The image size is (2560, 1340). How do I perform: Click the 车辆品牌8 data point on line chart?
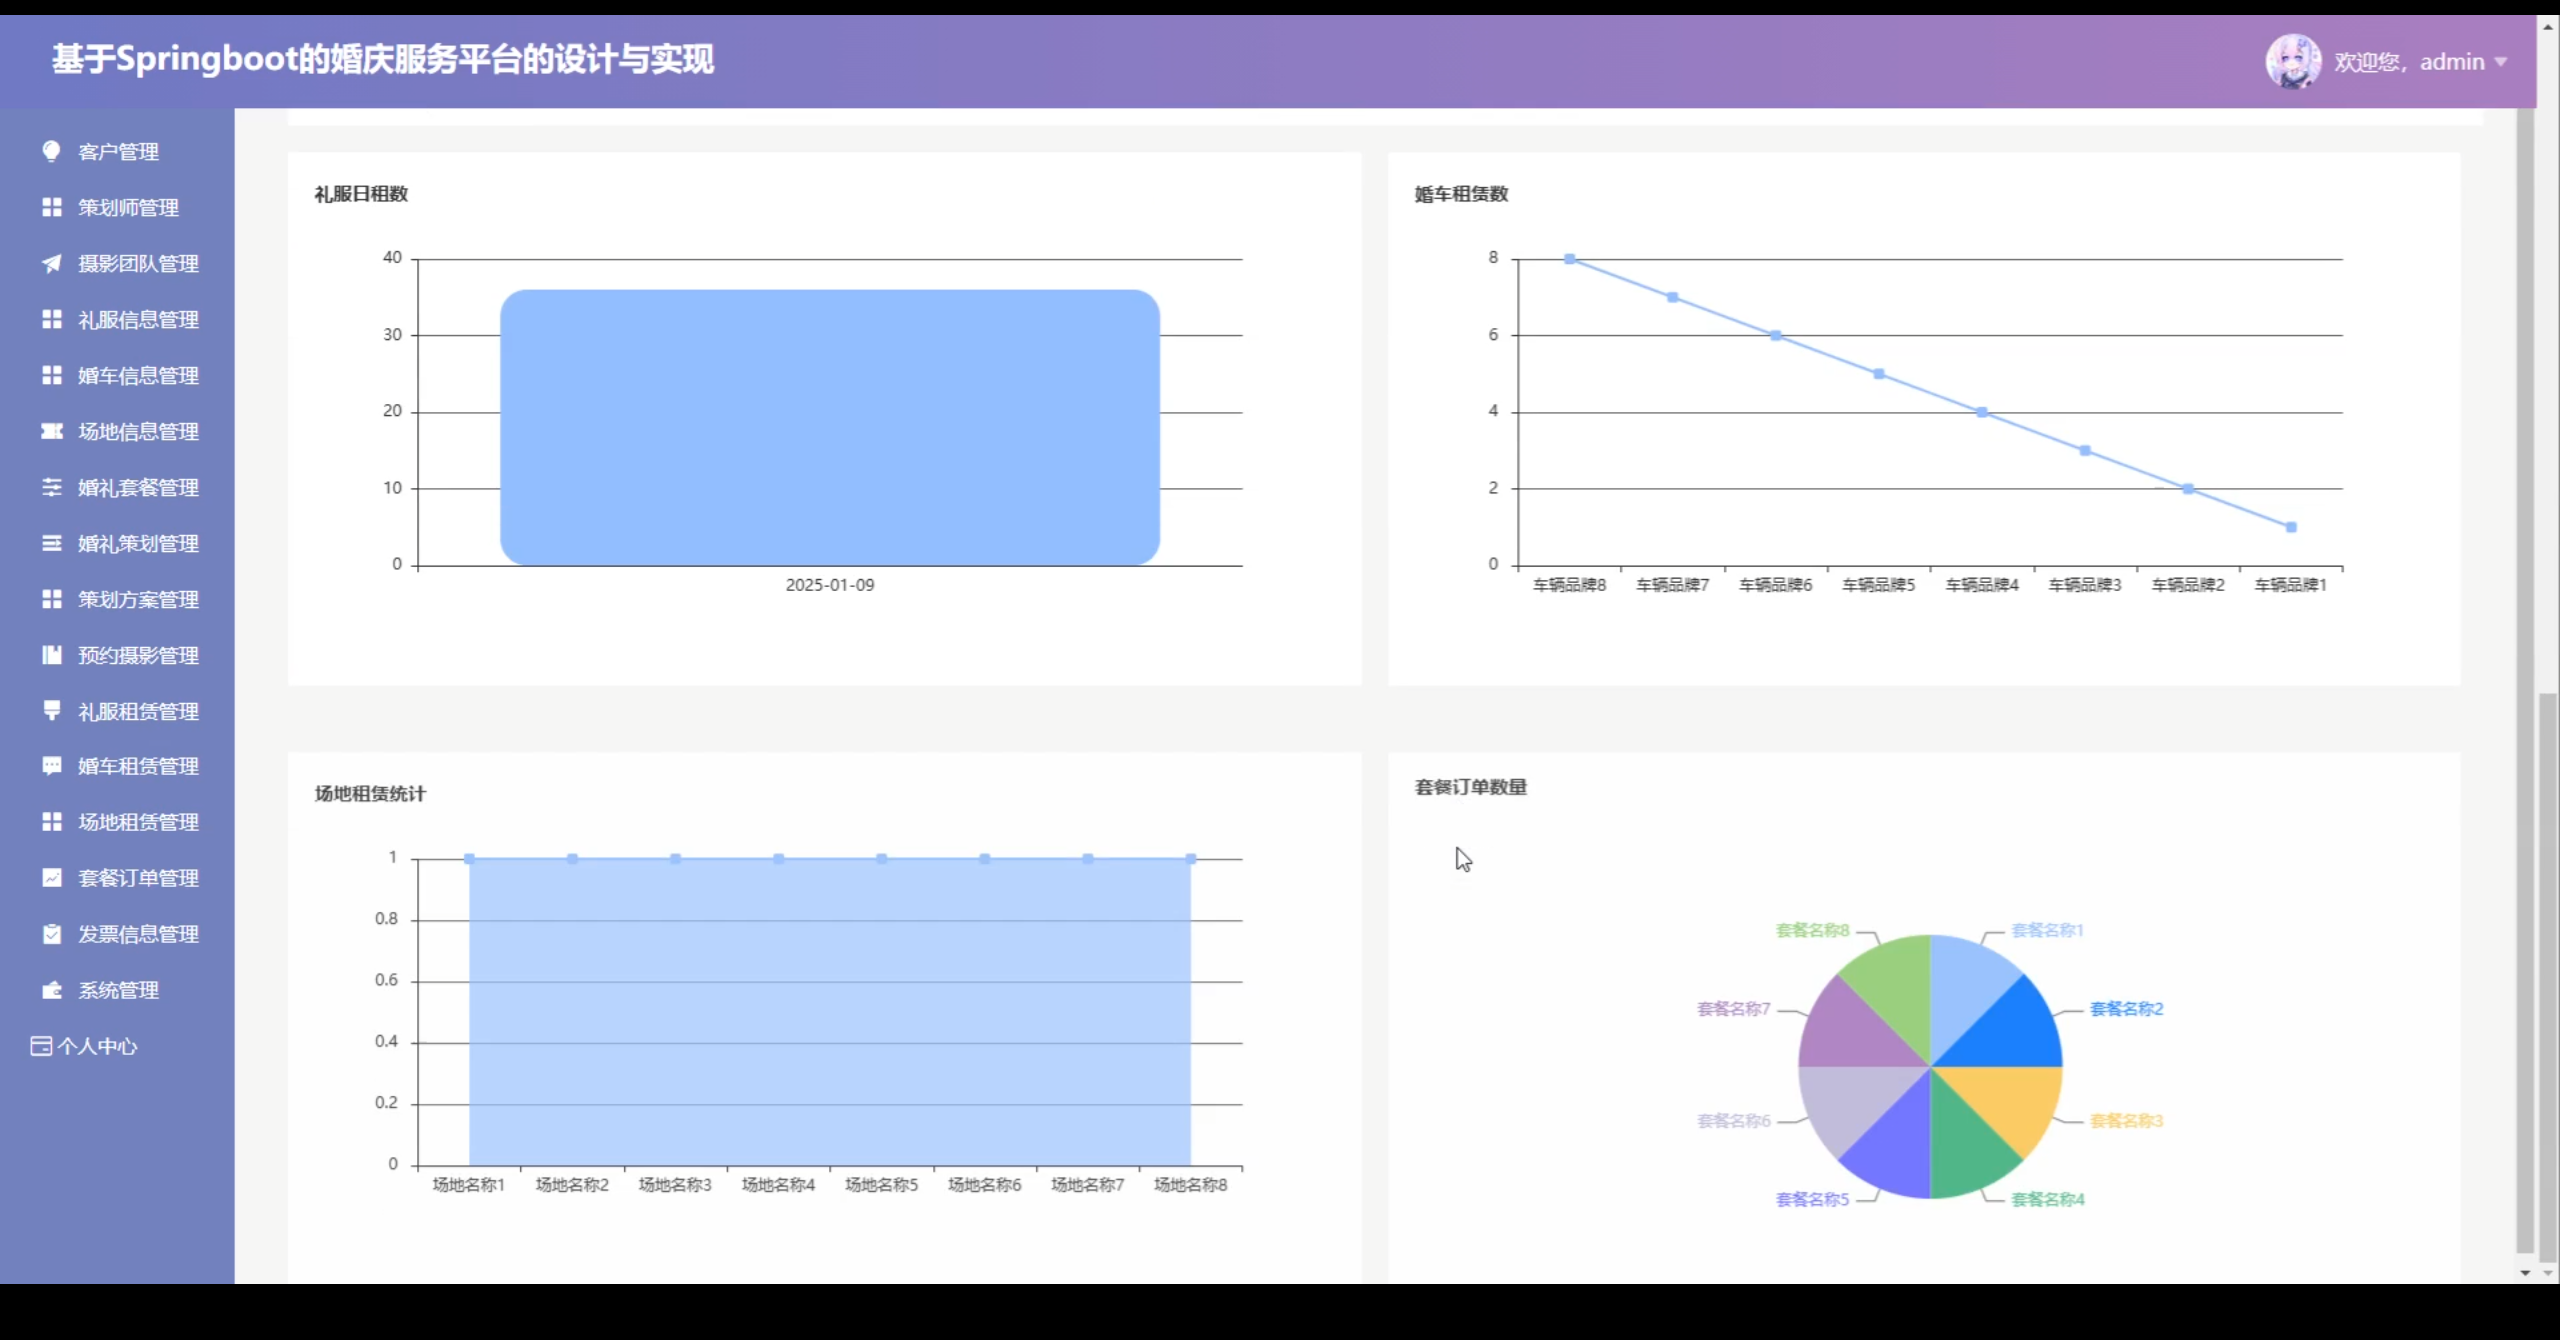(1569, 259)
